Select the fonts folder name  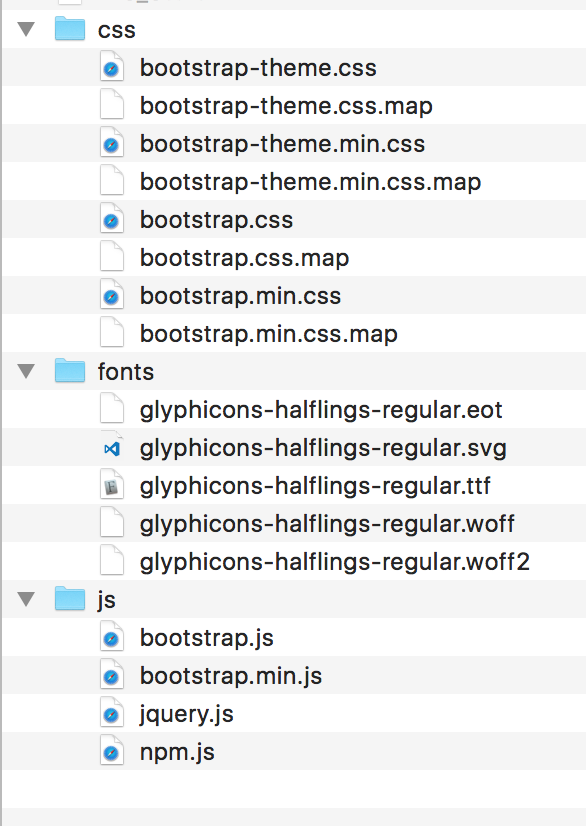[x=126, y=371]
